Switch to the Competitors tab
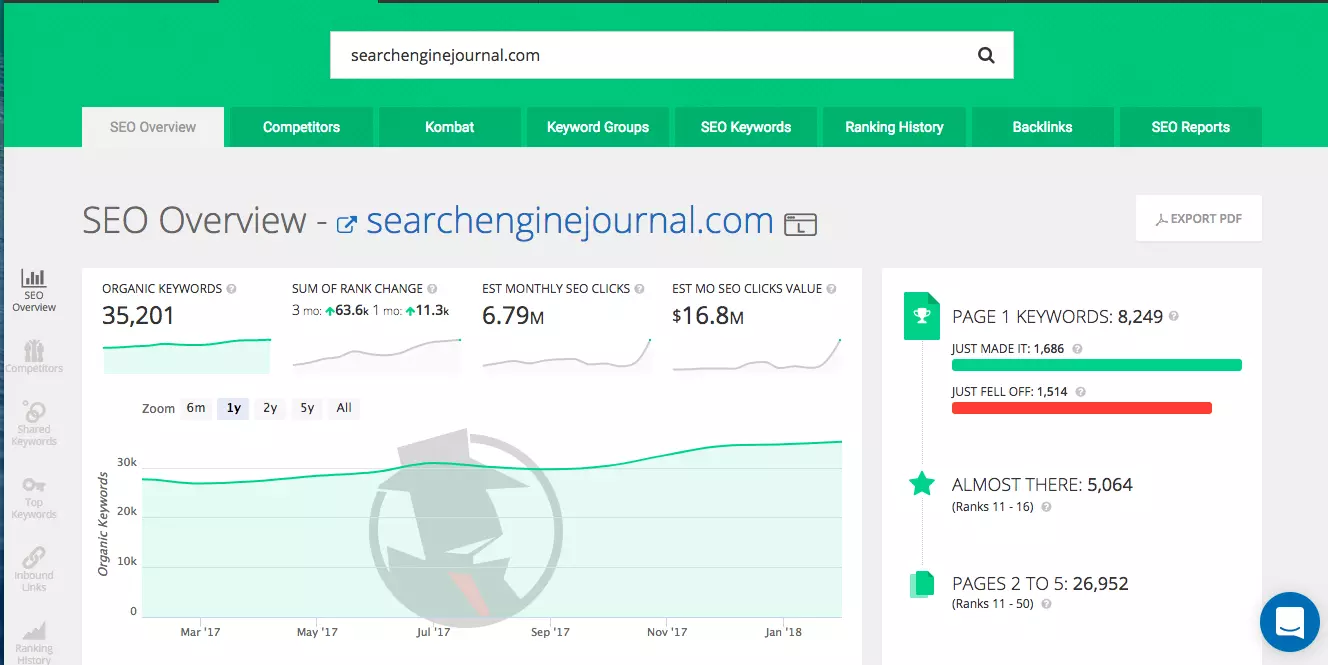The height and width of the screenshot is (665, 1328). [301, 127]
